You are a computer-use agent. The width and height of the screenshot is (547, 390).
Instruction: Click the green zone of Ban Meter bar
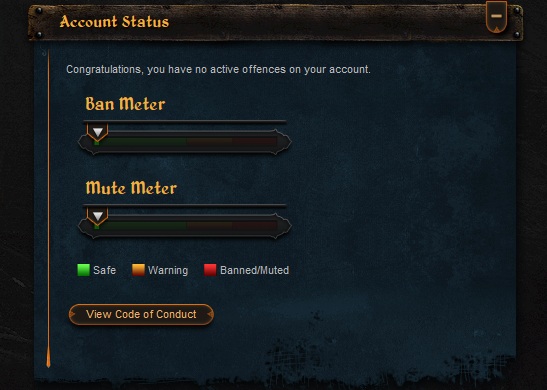click(141, 142)
